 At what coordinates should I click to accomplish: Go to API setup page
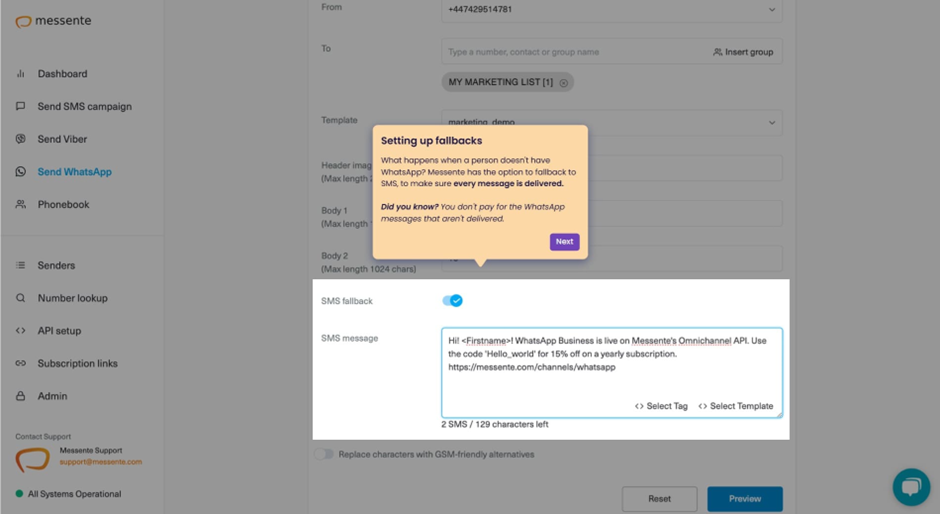(x=59, y=330)
